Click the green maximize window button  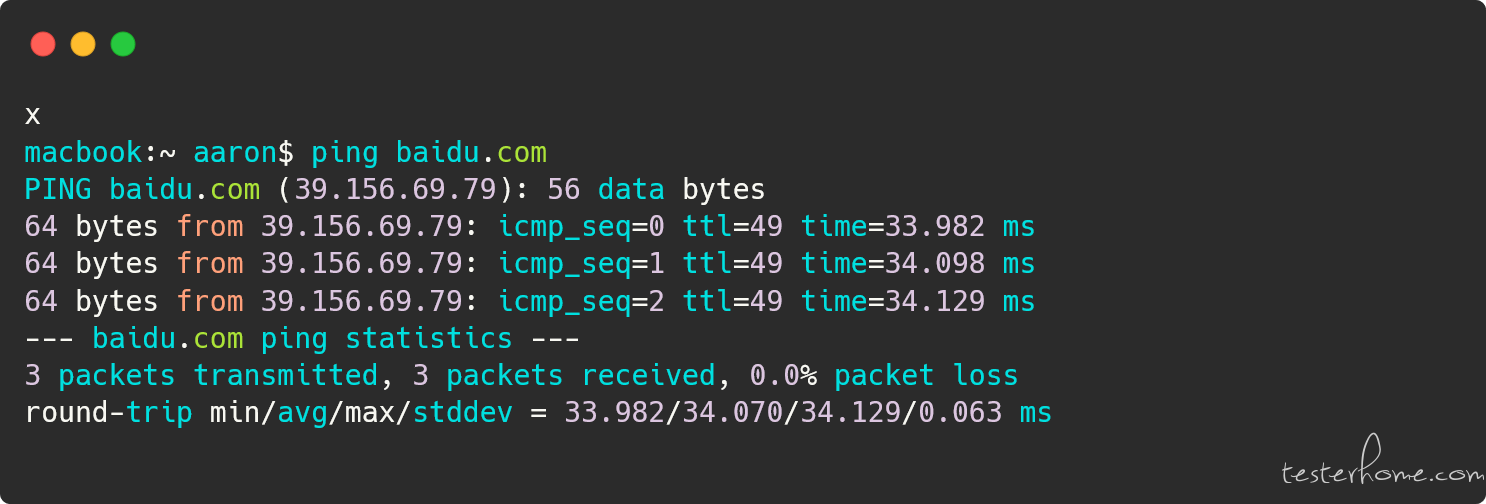click(123, 44)
